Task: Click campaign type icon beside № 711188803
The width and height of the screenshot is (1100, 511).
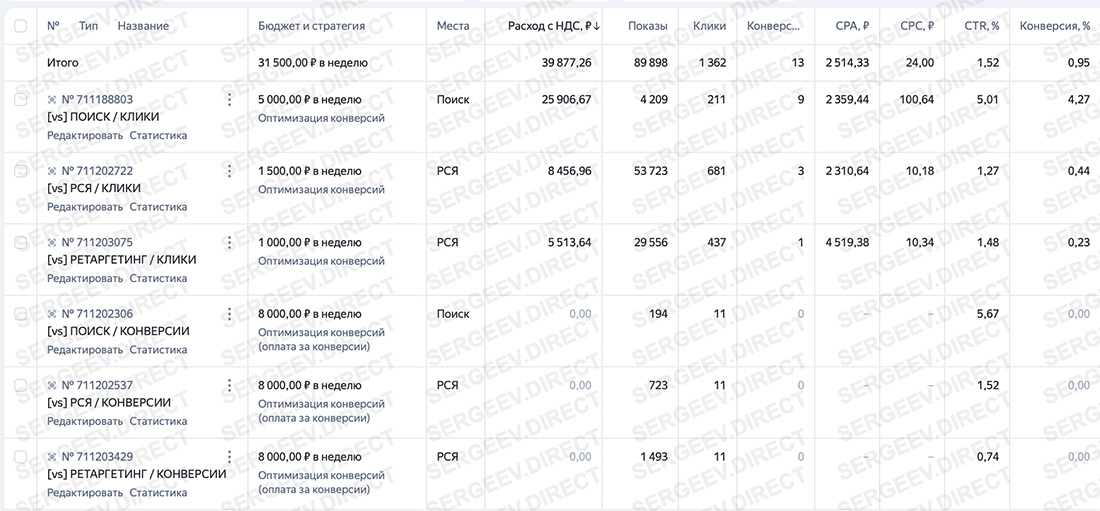Action: click(x=52, y=100)
